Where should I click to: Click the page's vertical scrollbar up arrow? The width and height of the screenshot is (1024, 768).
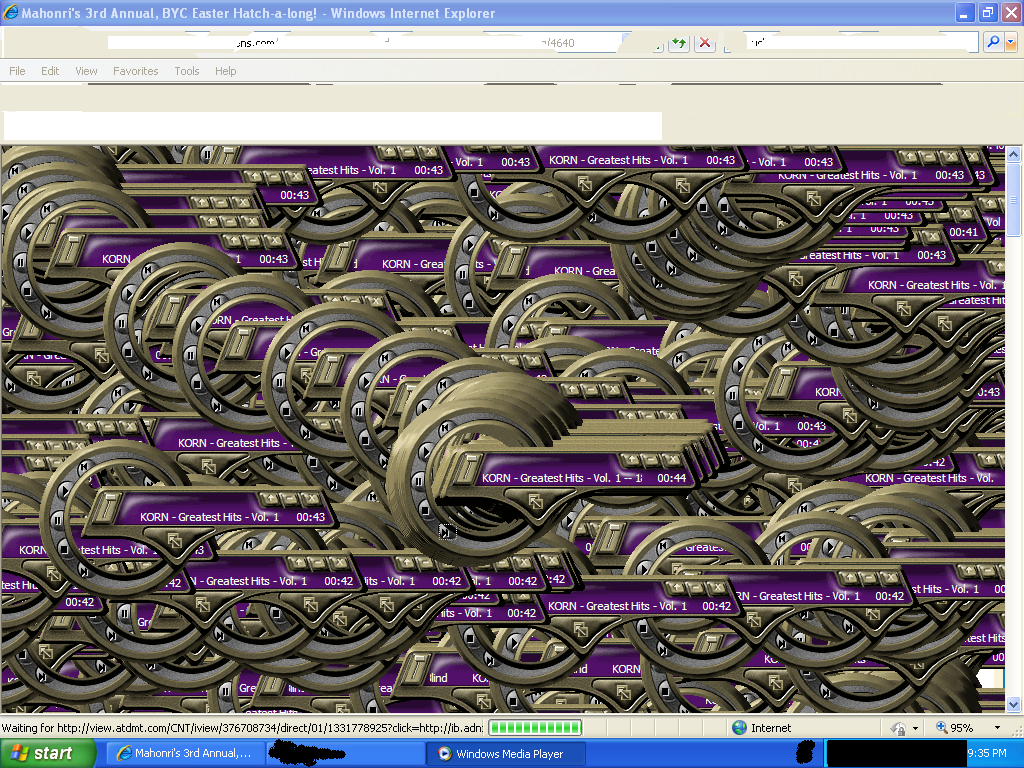coord(1013,155)
